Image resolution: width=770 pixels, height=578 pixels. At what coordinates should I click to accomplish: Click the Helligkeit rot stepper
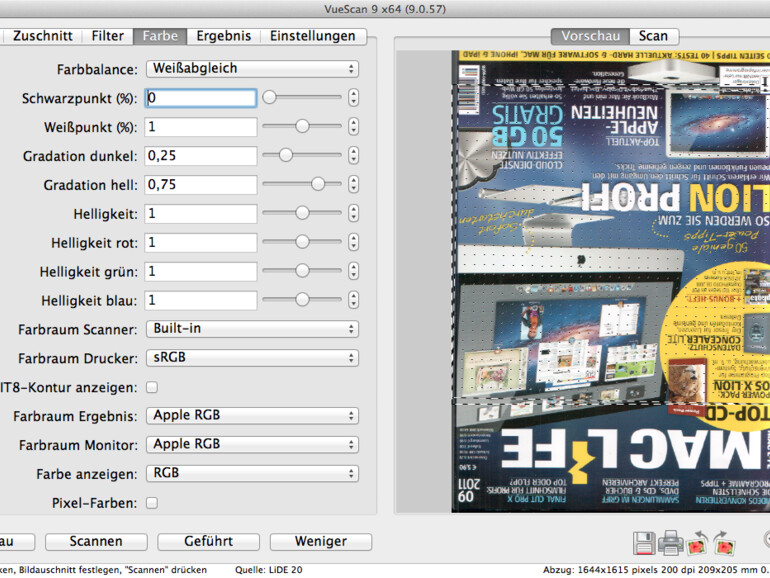click(x=353, y=242)
